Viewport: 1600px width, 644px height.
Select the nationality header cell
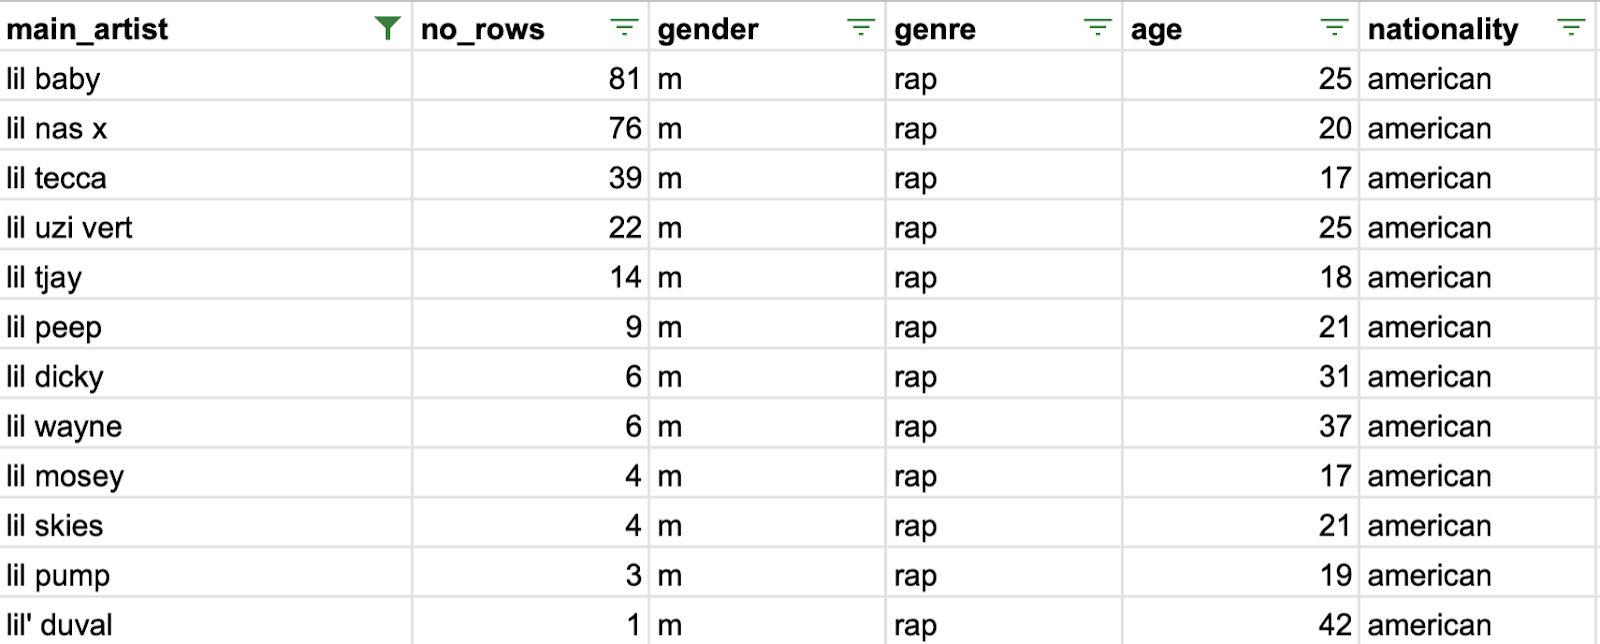[x=1477, y=28]
